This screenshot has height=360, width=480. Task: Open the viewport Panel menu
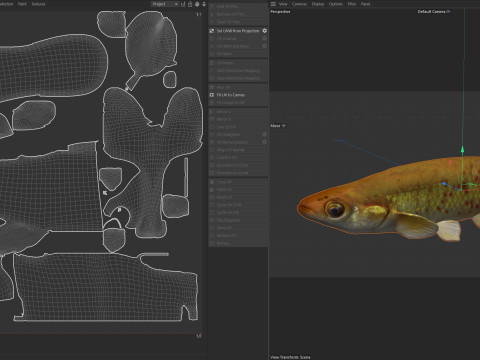(x=366, y=4)
